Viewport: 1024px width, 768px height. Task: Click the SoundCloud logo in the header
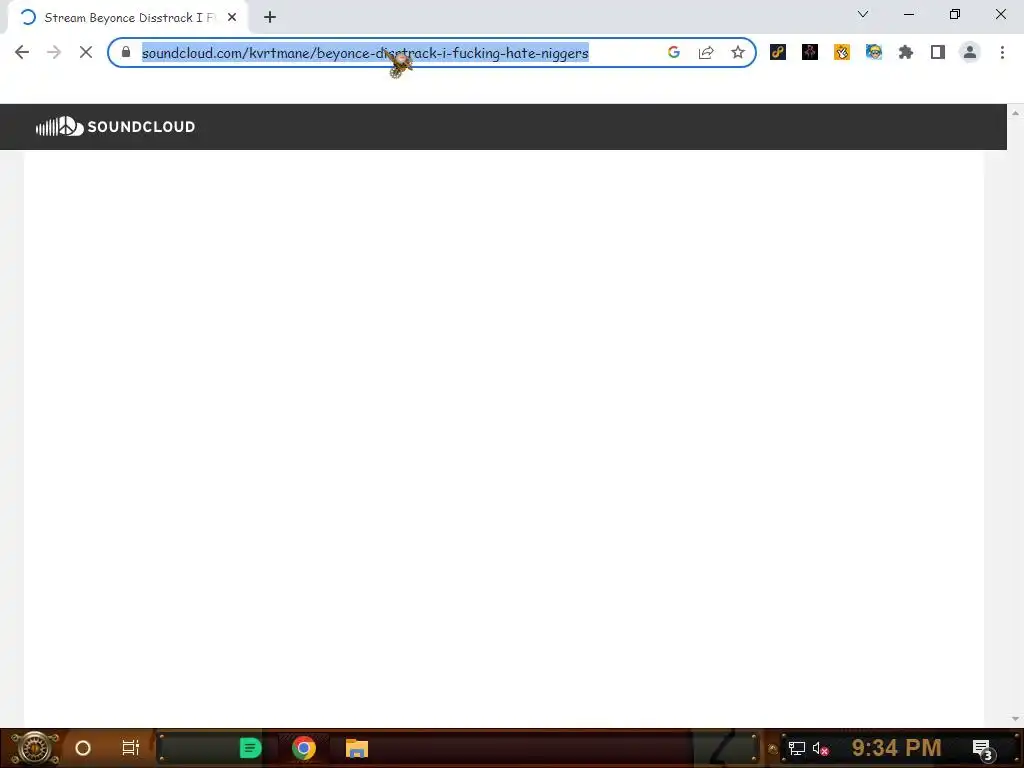tap(115, 126)
